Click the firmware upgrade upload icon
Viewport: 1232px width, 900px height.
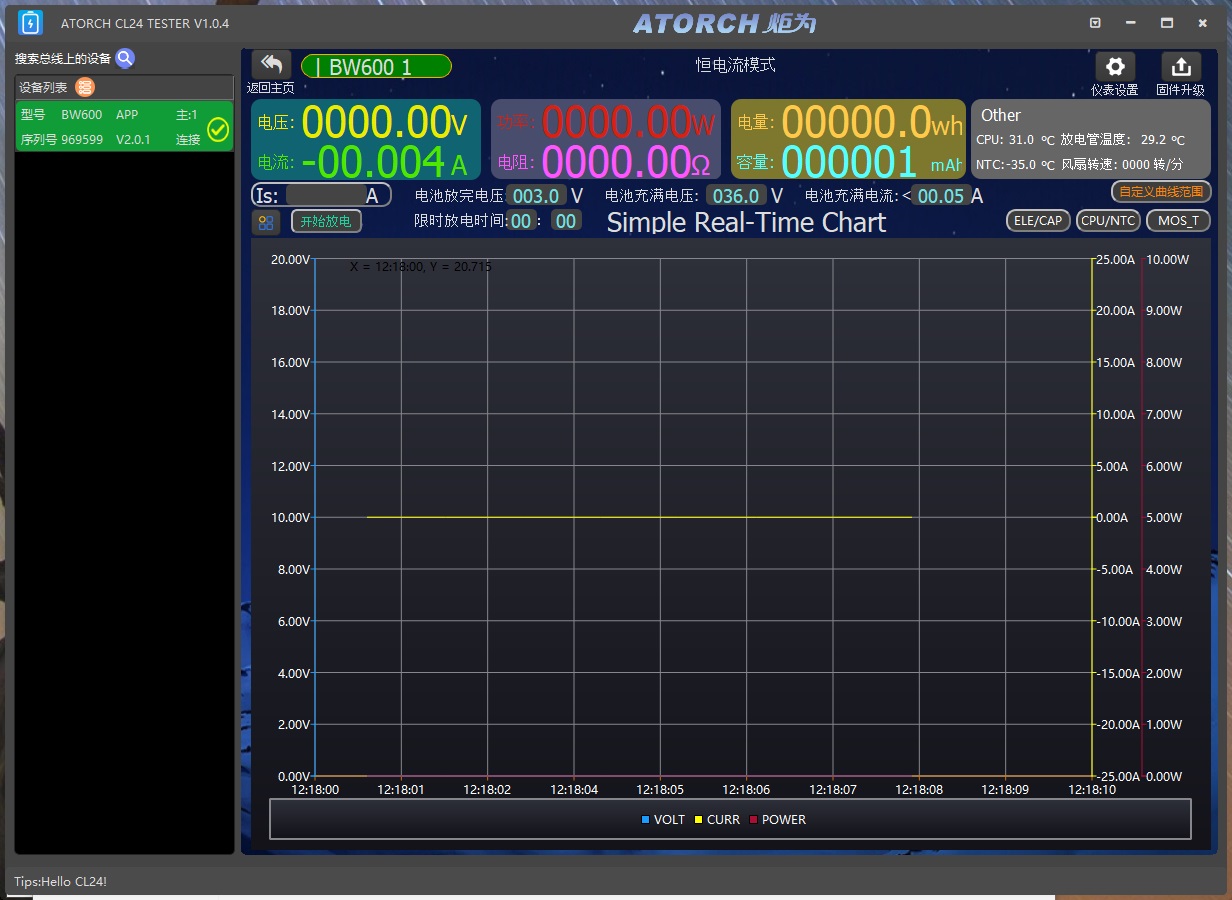(1180, 67)
